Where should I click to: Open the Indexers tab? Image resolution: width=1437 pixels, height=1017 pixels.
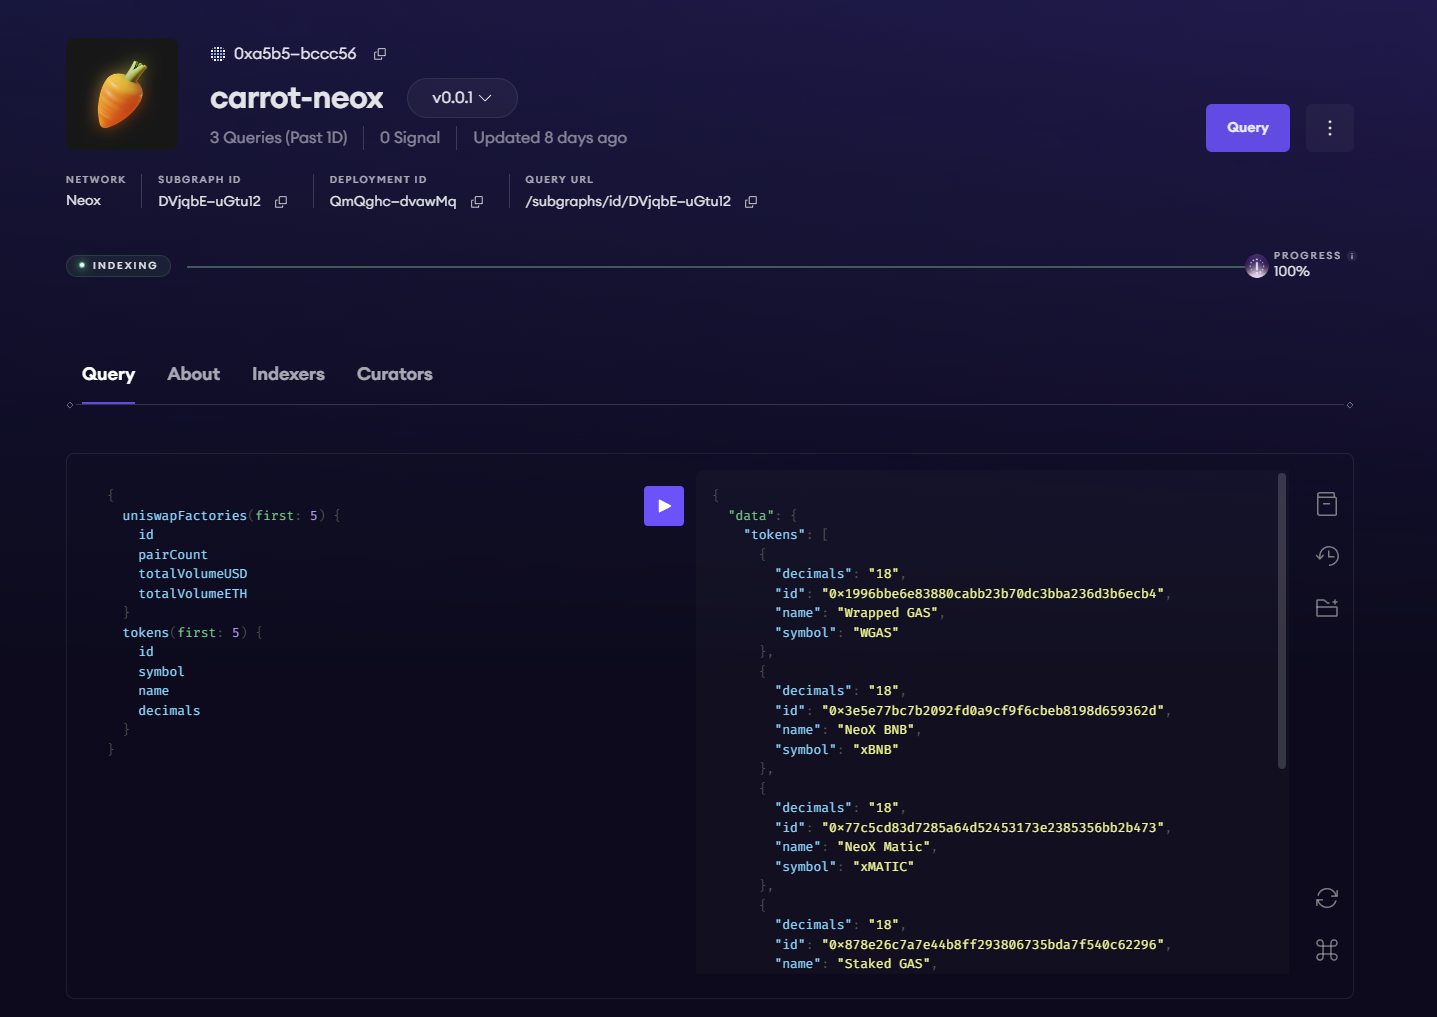[x=288, y=374]
